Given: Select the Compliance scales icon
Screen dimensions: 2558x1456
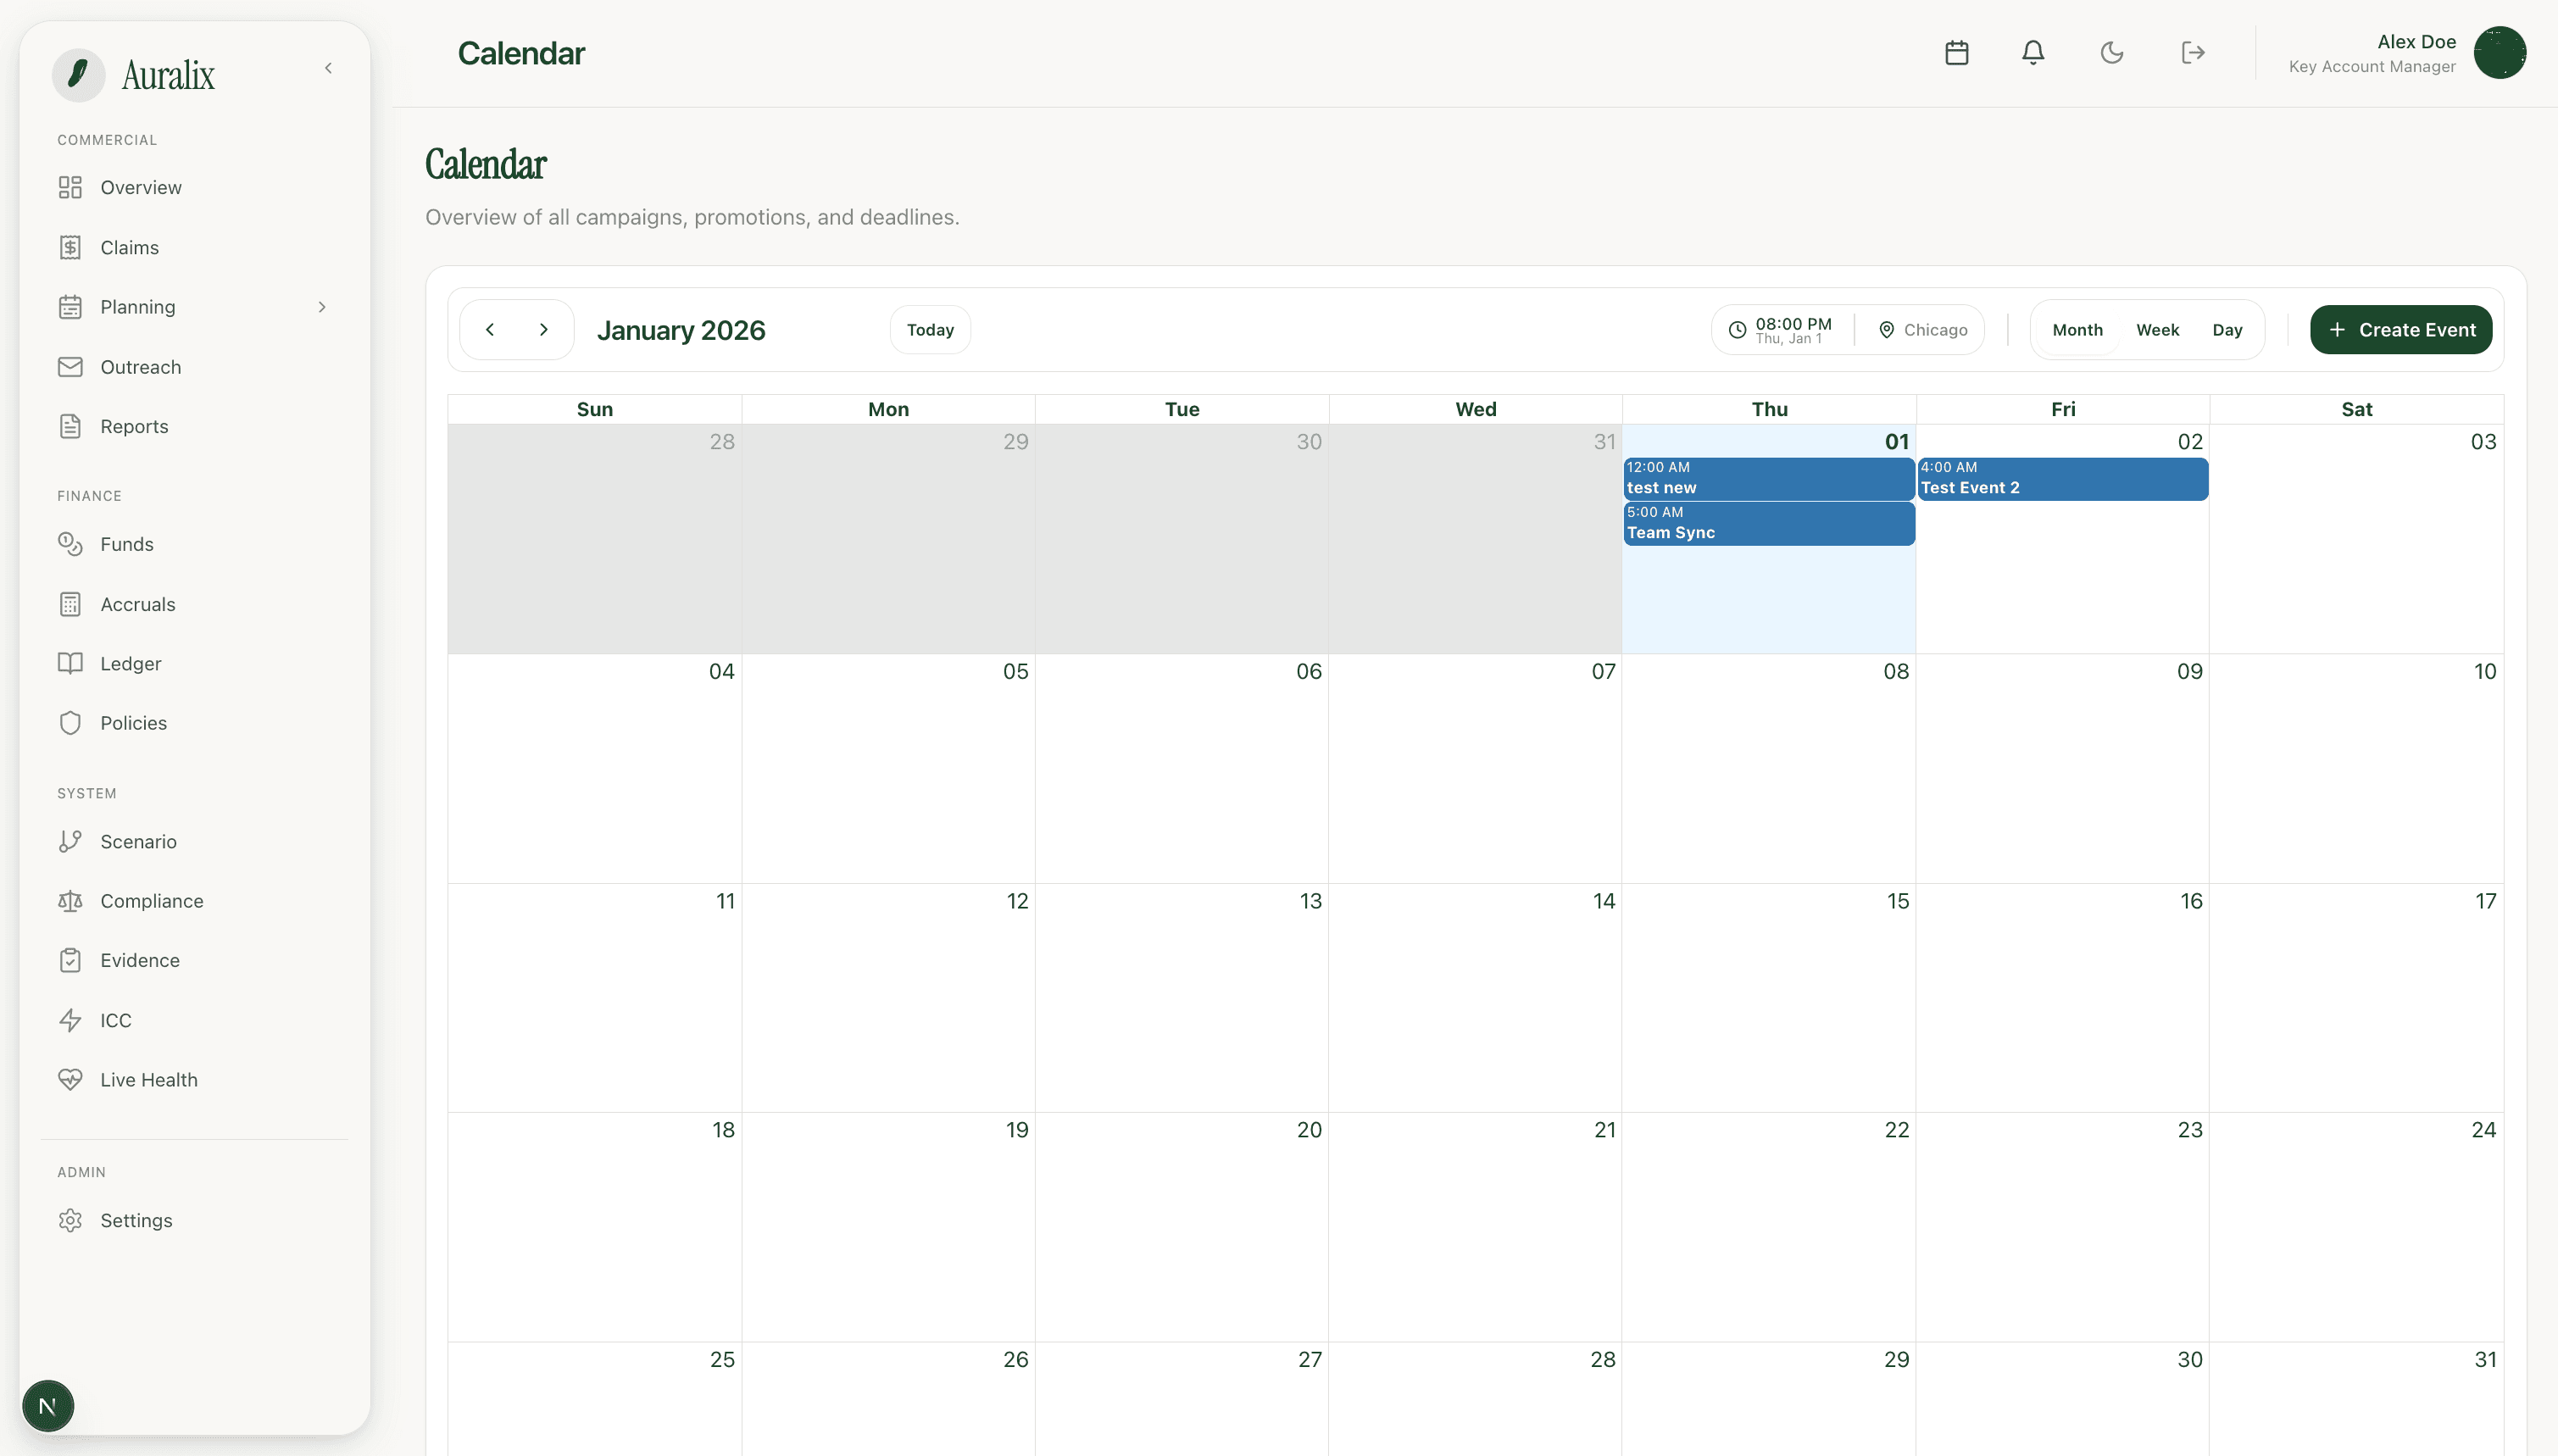Looking at the screenshot, I should (x=69, y=900).
